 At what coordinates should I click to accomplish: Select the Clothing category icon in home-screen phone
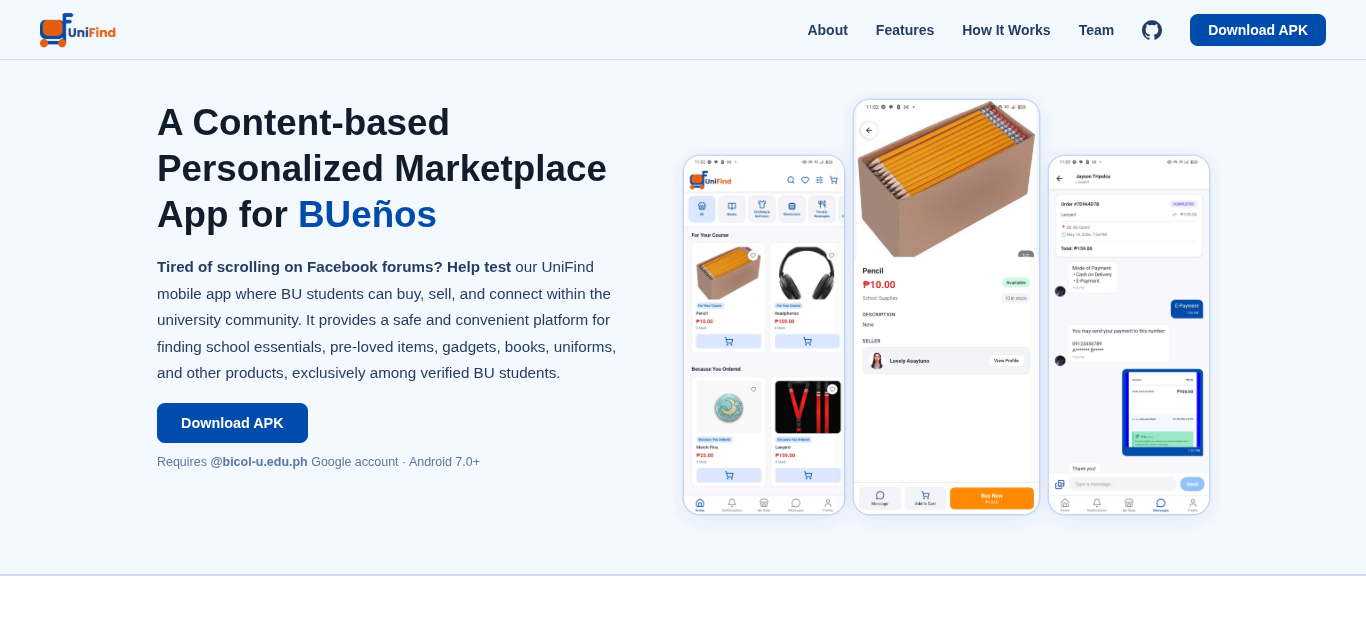point(762,209)
